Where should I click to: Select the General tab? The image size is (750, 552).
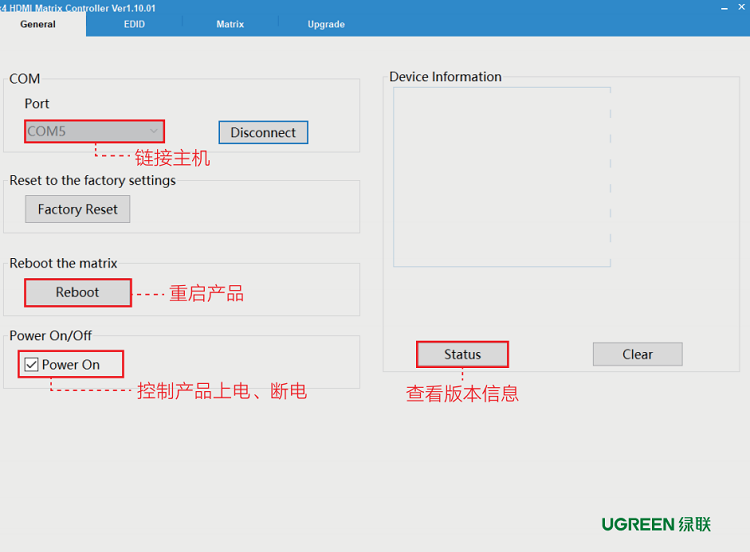click(38, 24)
